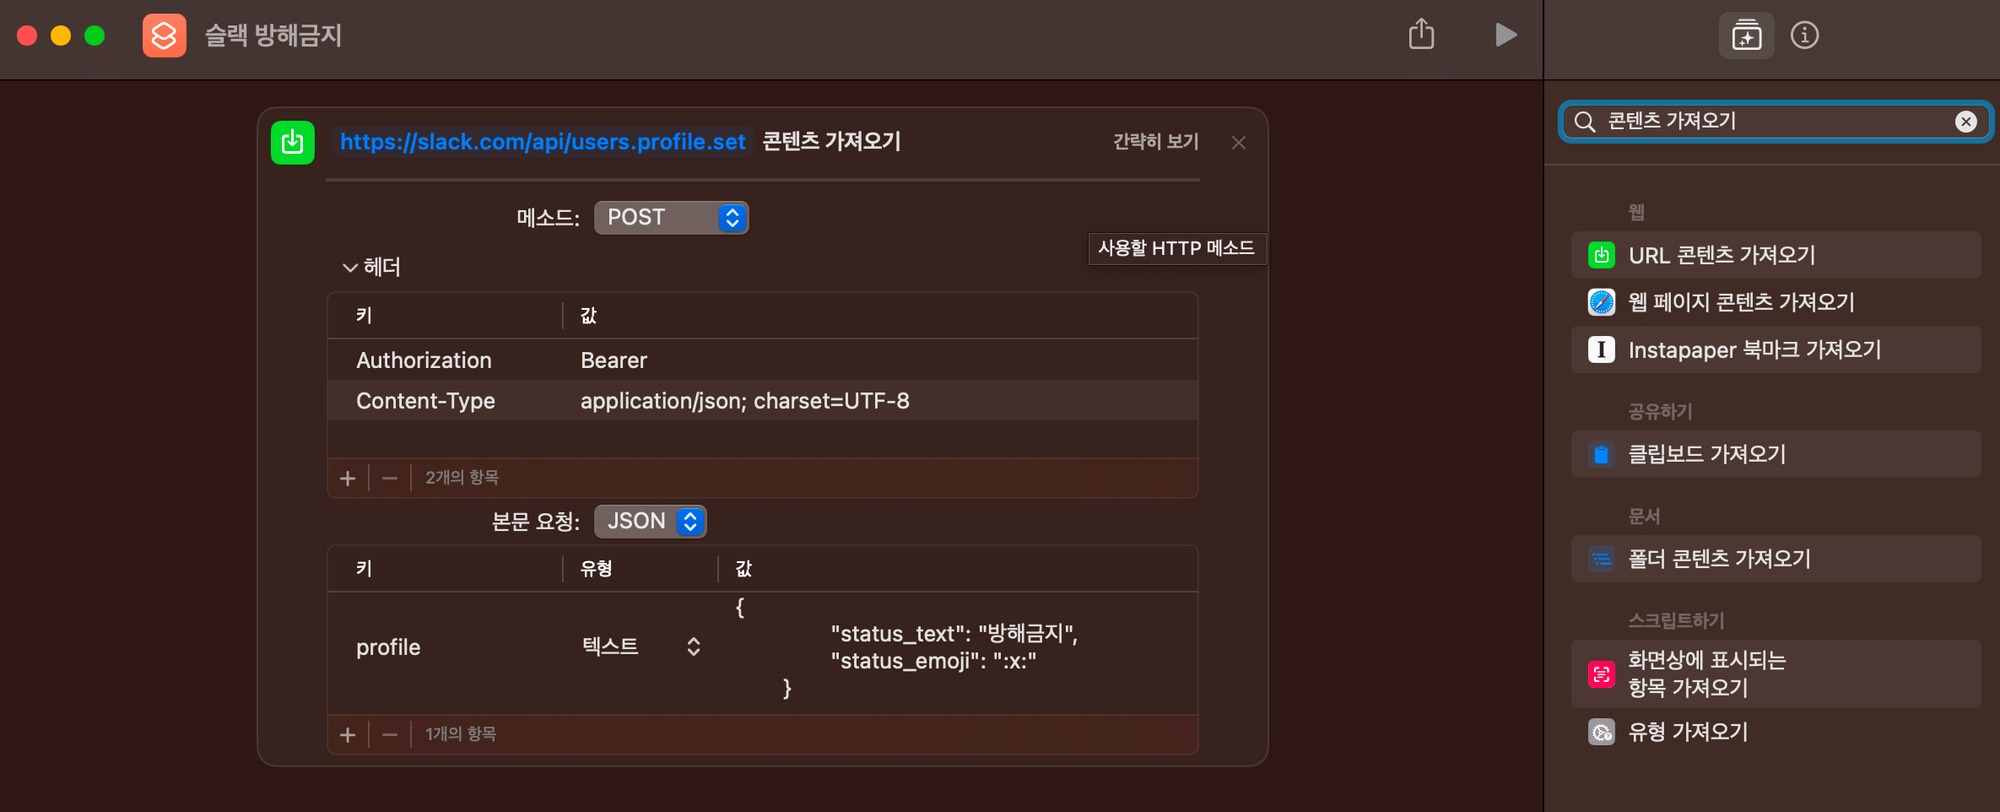Select 유형 가져오기 action row
The width and height of the screenshot is (2000, 812).
(1776, 733)
